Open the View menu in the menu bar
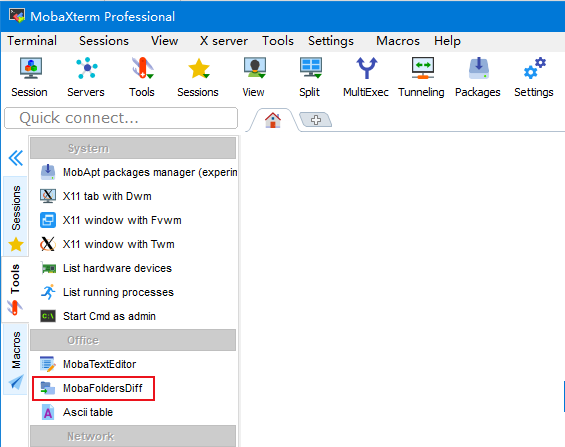 pyautogui.click(x=164, y=41)
